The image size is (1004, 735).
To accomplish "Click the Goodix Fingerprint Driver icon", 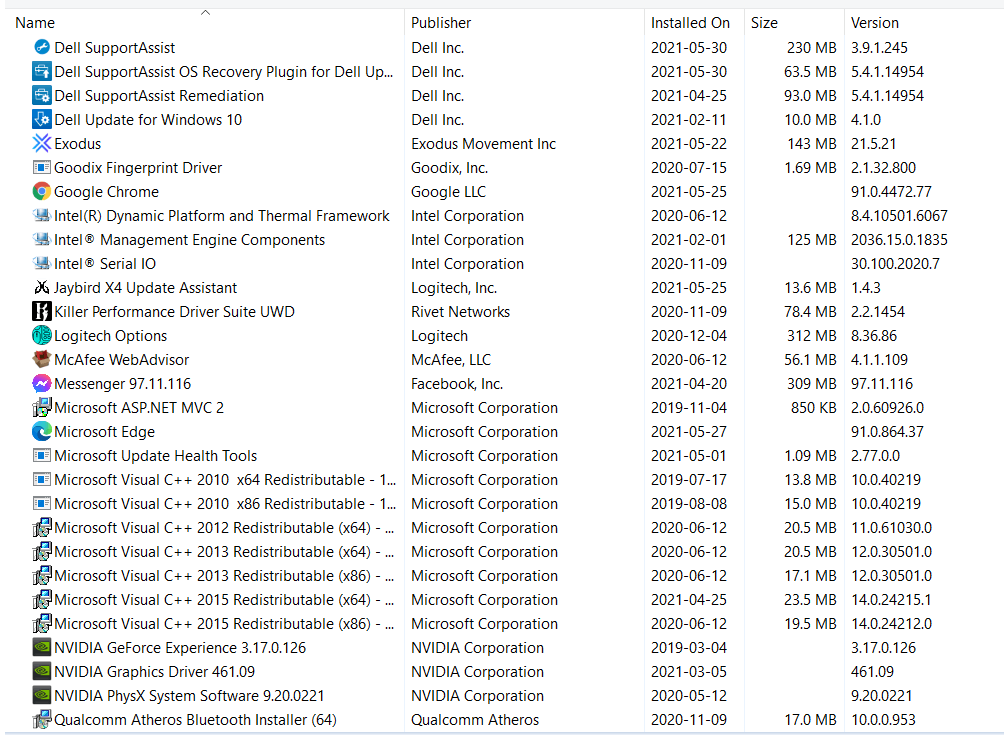I will click(42, 168).
